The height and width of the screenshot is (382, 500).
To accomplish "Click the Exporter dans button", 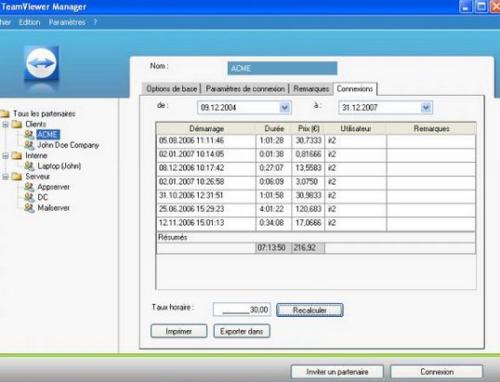I will pyautogui.click(x=242, y=331).
